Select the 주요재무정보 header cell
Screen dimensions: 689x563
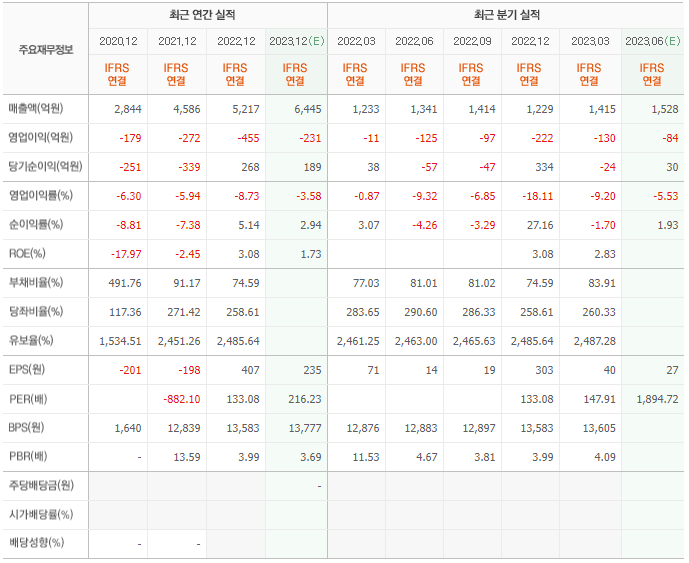[x=46, y=50]
